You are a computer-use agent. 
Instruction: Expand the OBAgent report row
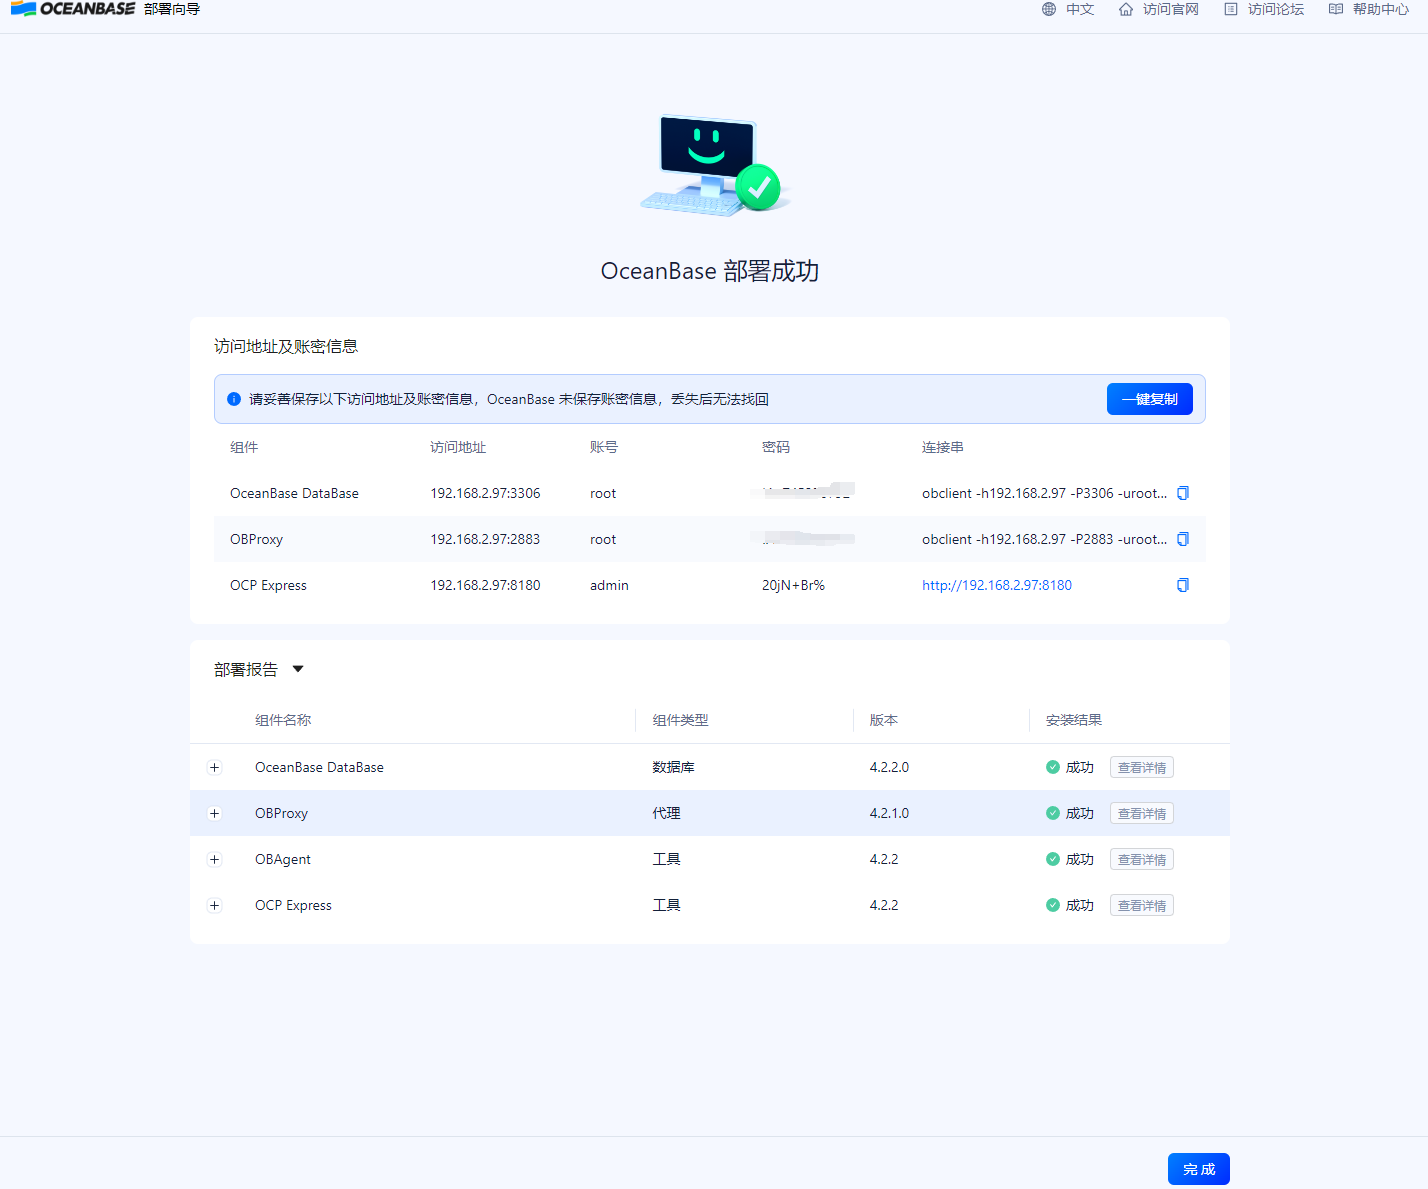(214, 859)
